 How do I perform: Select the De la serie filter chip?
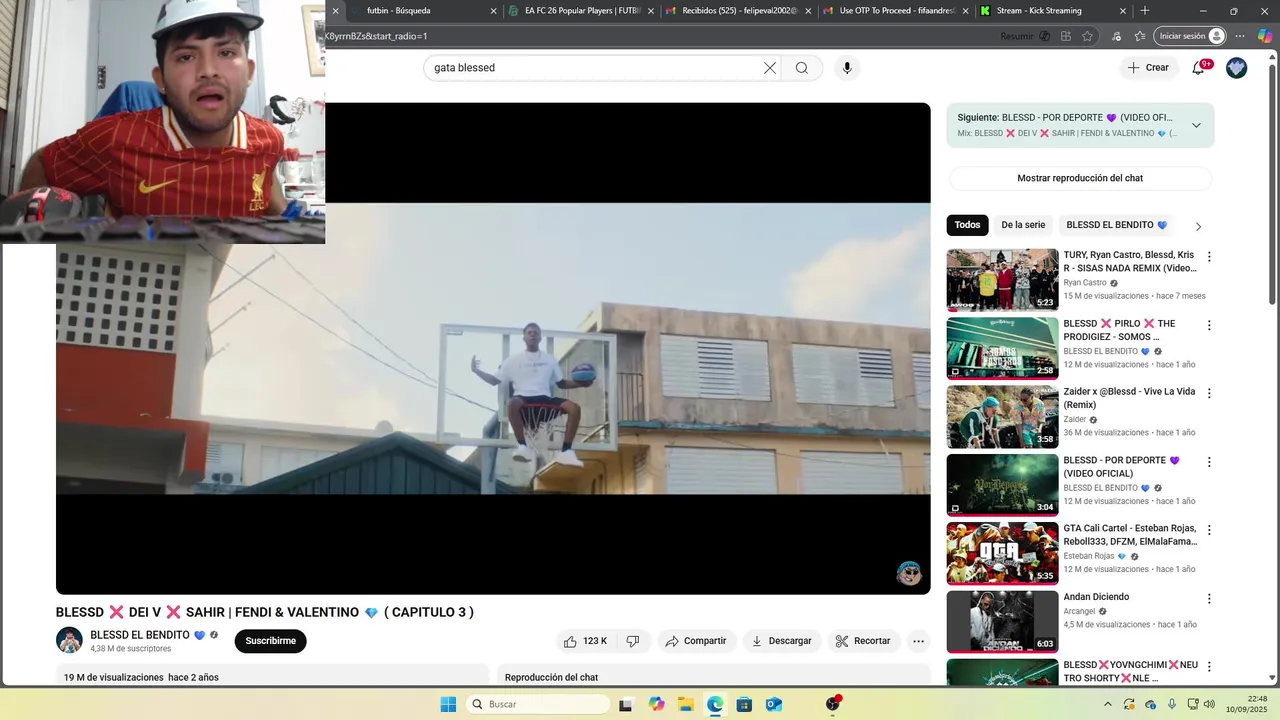(x=1023, y=225)
